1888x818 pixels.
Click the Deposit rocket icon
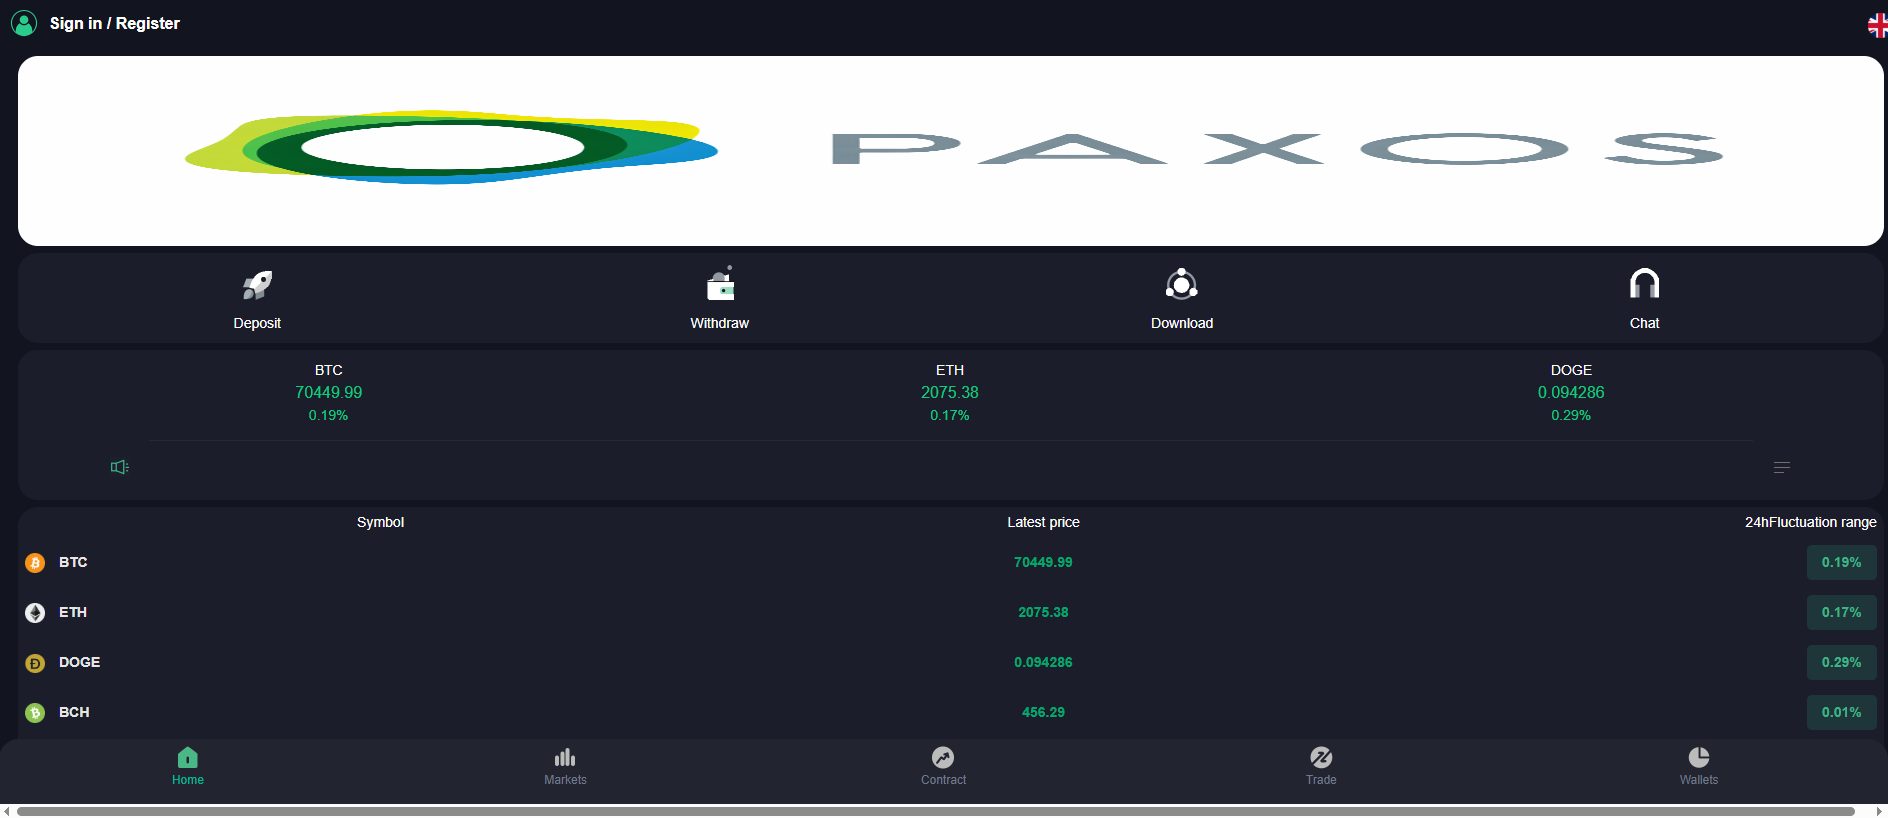(257, 285)
